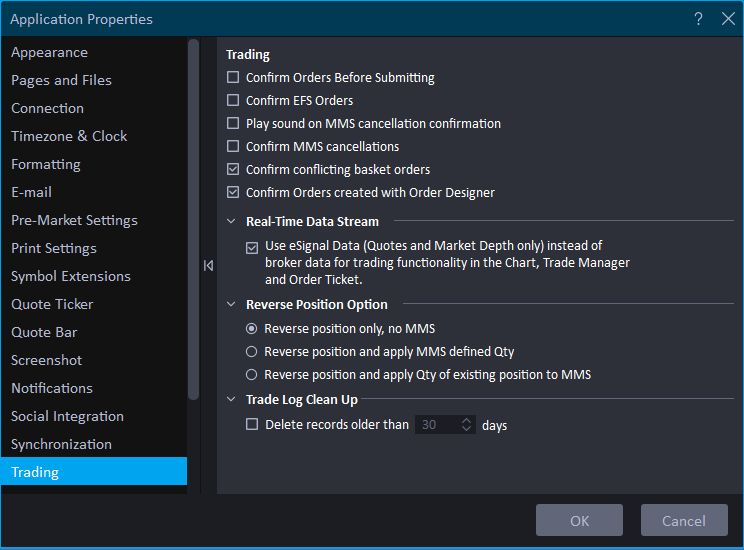Enable Play sound on MMS cancellation confirmation
This screenshot has width=744, height=550.
[233, 123]
